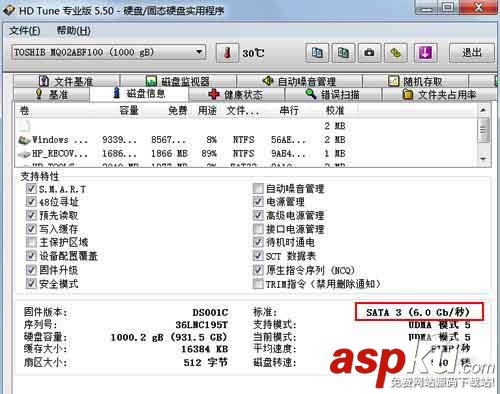
Task: Switch to the 错误扫描 tab
Action: pos(333,95)
